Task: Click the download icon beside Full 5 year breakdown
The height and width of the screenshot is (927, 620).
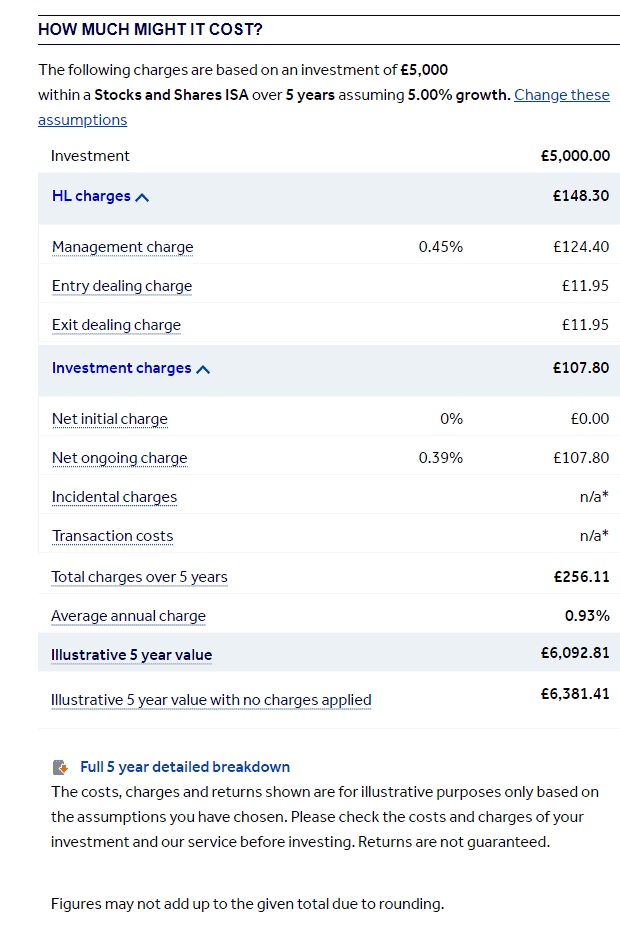Action: click(60, 767)
